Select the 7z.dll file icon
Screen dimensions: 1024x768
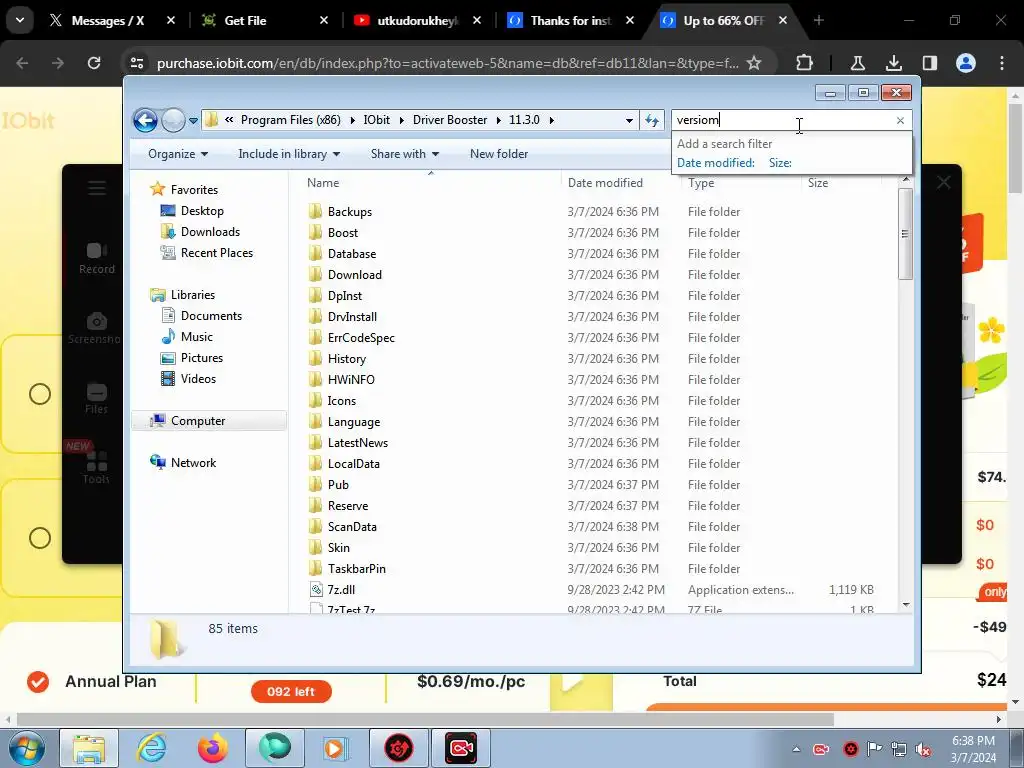[316, 590]
